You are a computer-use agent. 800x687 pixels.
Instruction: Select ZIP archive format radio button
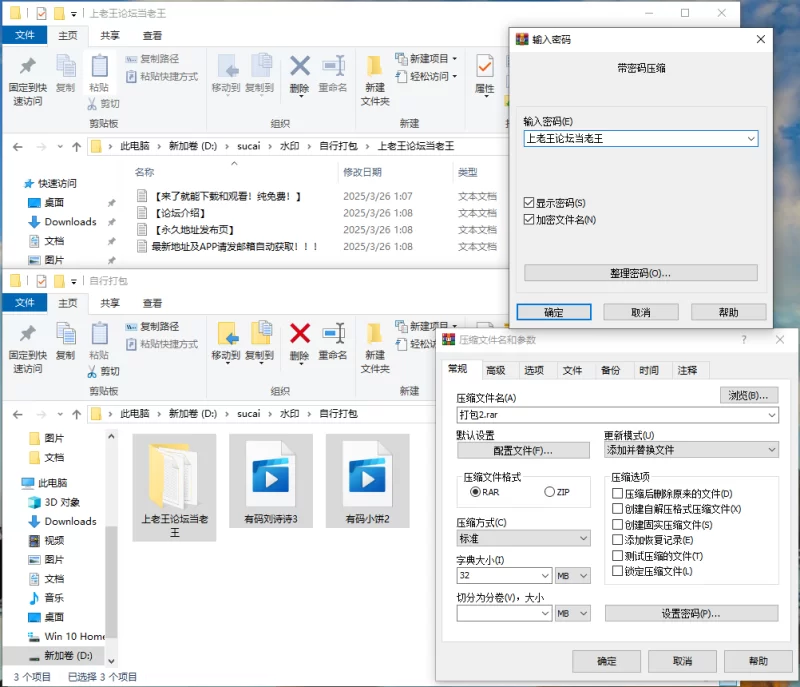(x=549, y=492)
